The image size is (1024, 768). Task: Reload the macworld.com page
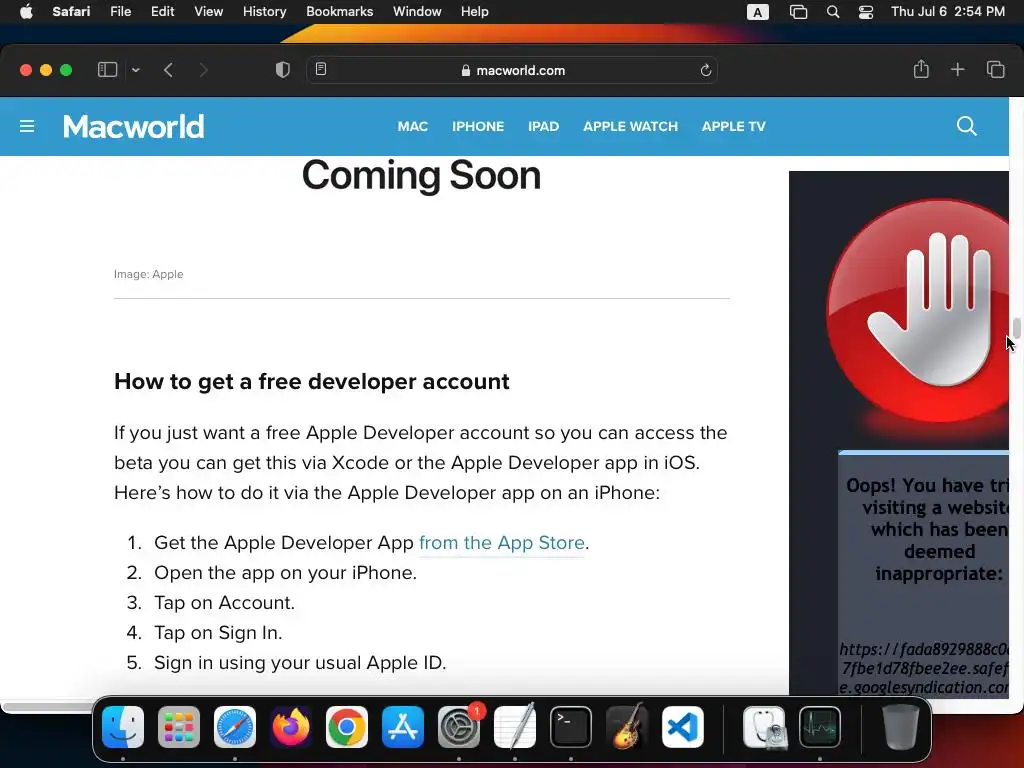tap(705, 70)
